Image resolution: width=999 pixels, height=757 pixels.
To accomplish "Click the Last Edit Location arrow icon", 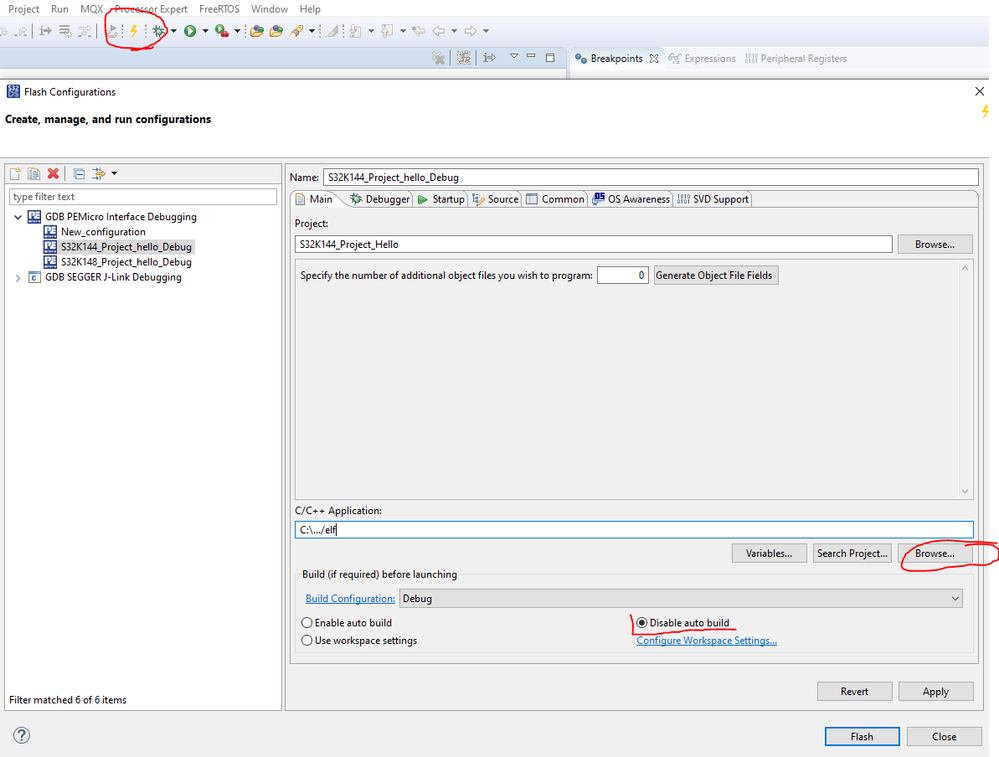I will pyautogui.click(x=419, y=31).
